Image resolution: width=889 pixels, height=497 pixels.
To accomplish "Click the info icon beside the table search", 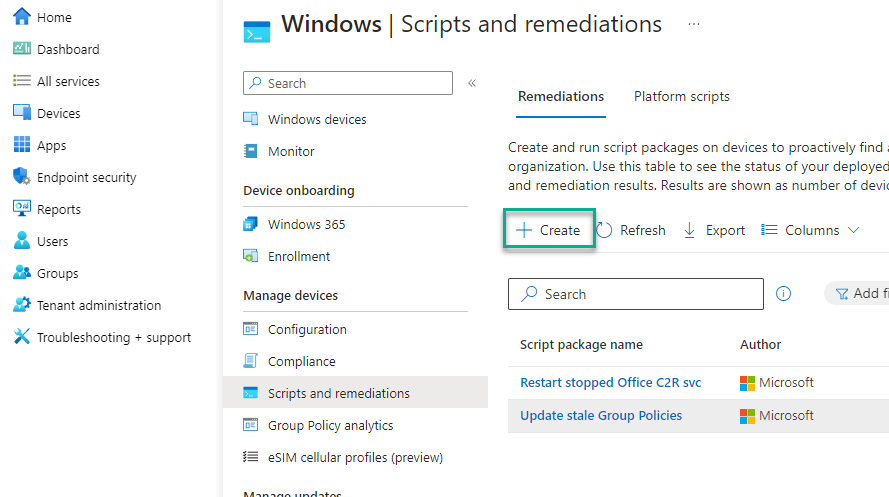I will click(x=783, y=294).
